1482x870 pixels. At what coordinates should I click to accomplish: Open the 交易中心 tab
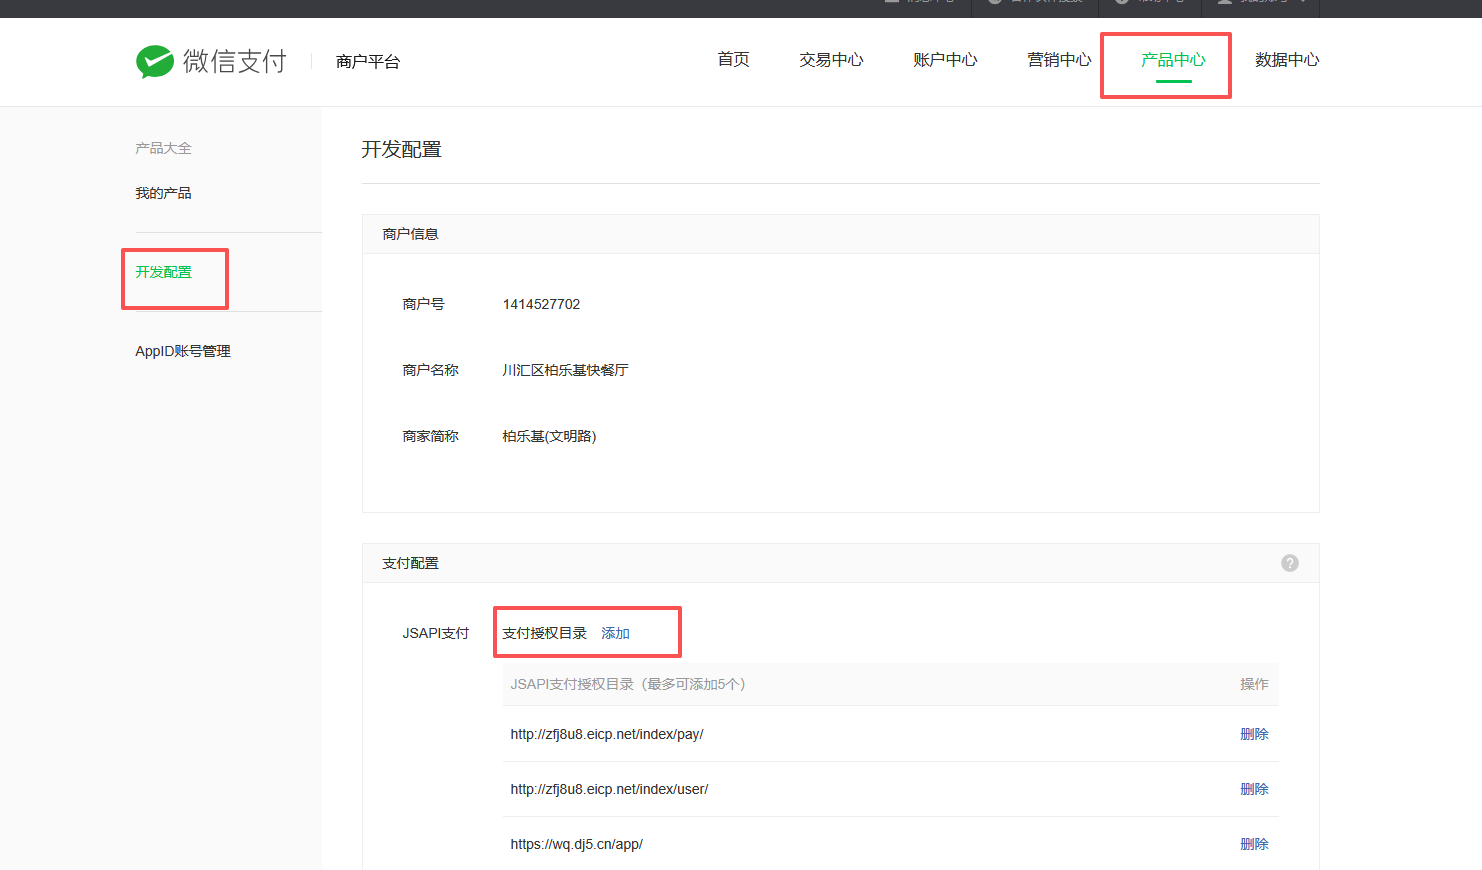click(x=831, y=60)
